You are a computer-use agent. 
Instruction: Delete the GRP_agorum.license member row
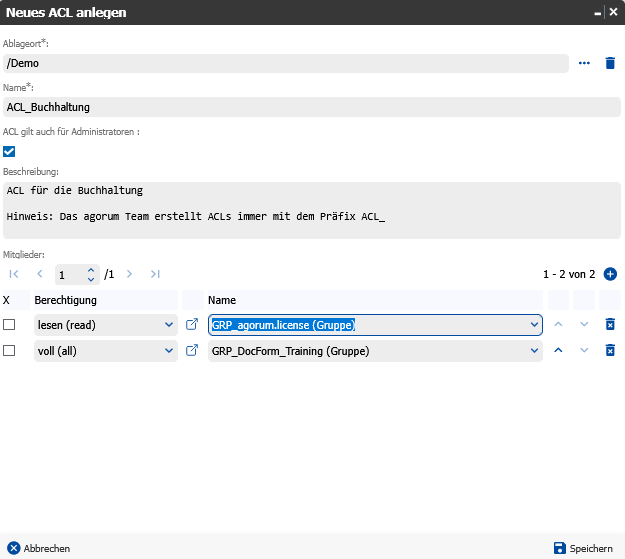click(x=610, y=325)
